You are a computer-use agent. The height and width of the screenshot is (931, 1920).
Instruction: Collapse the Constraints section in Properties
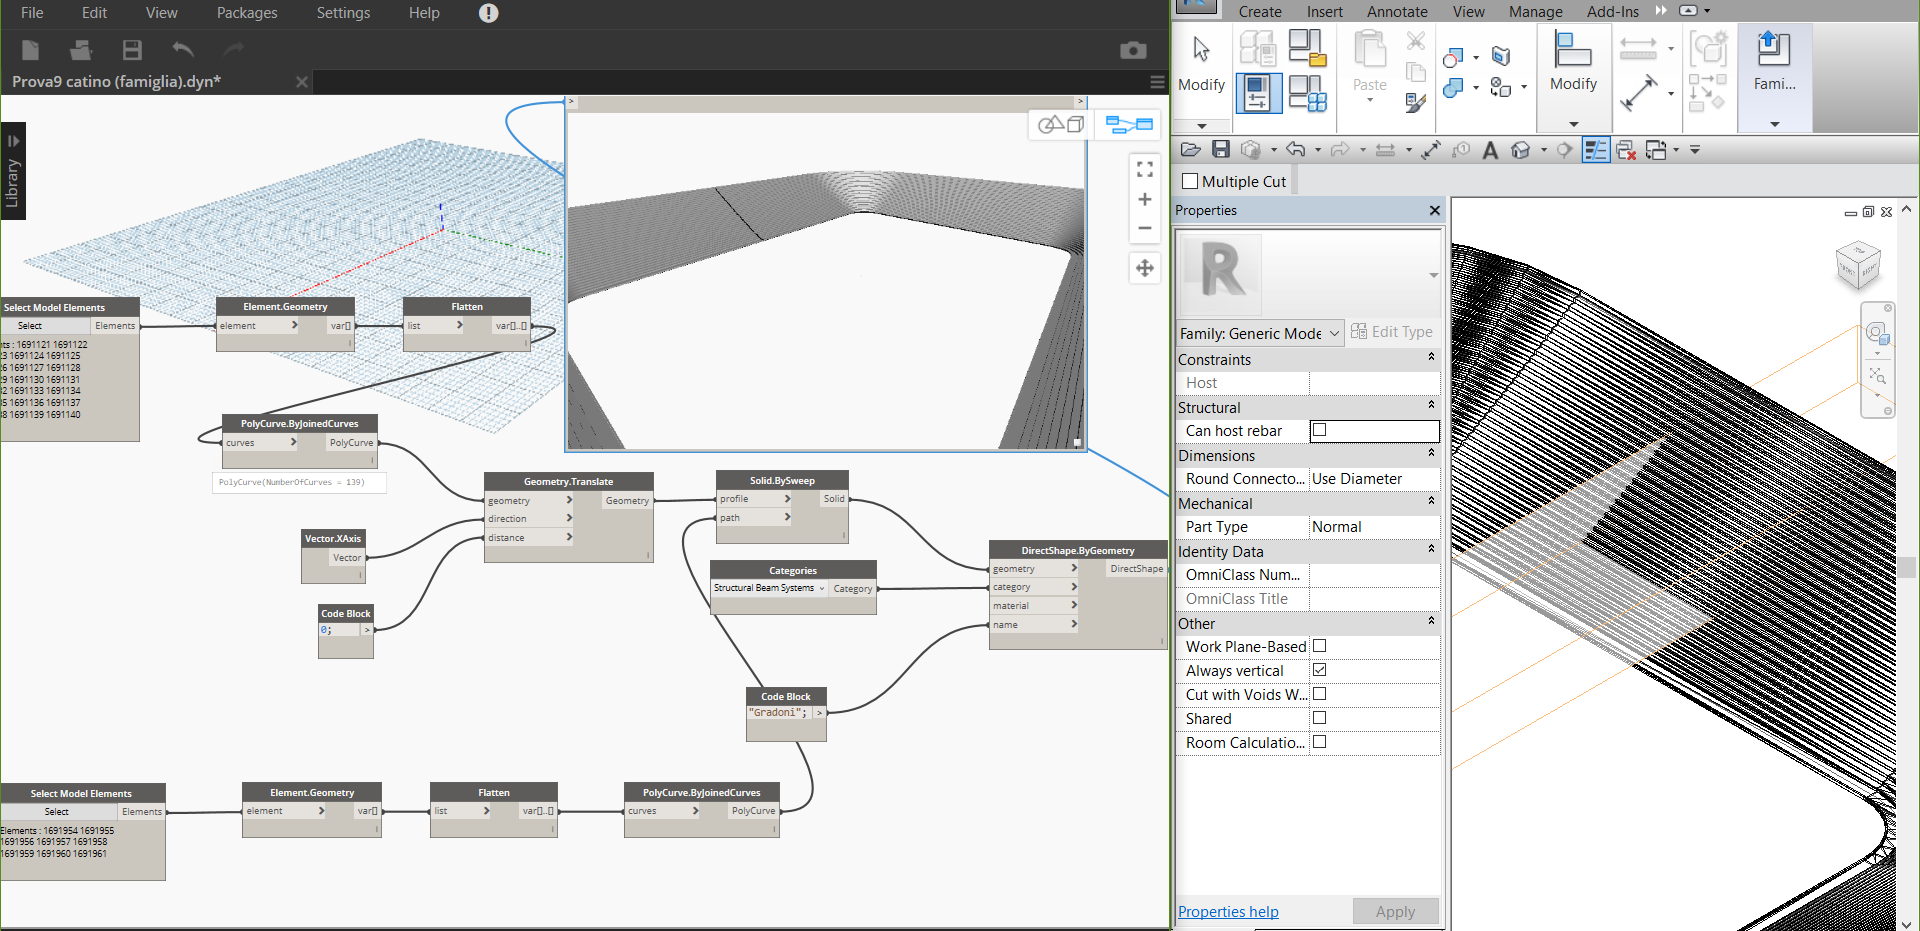[x=1430, y=358]
